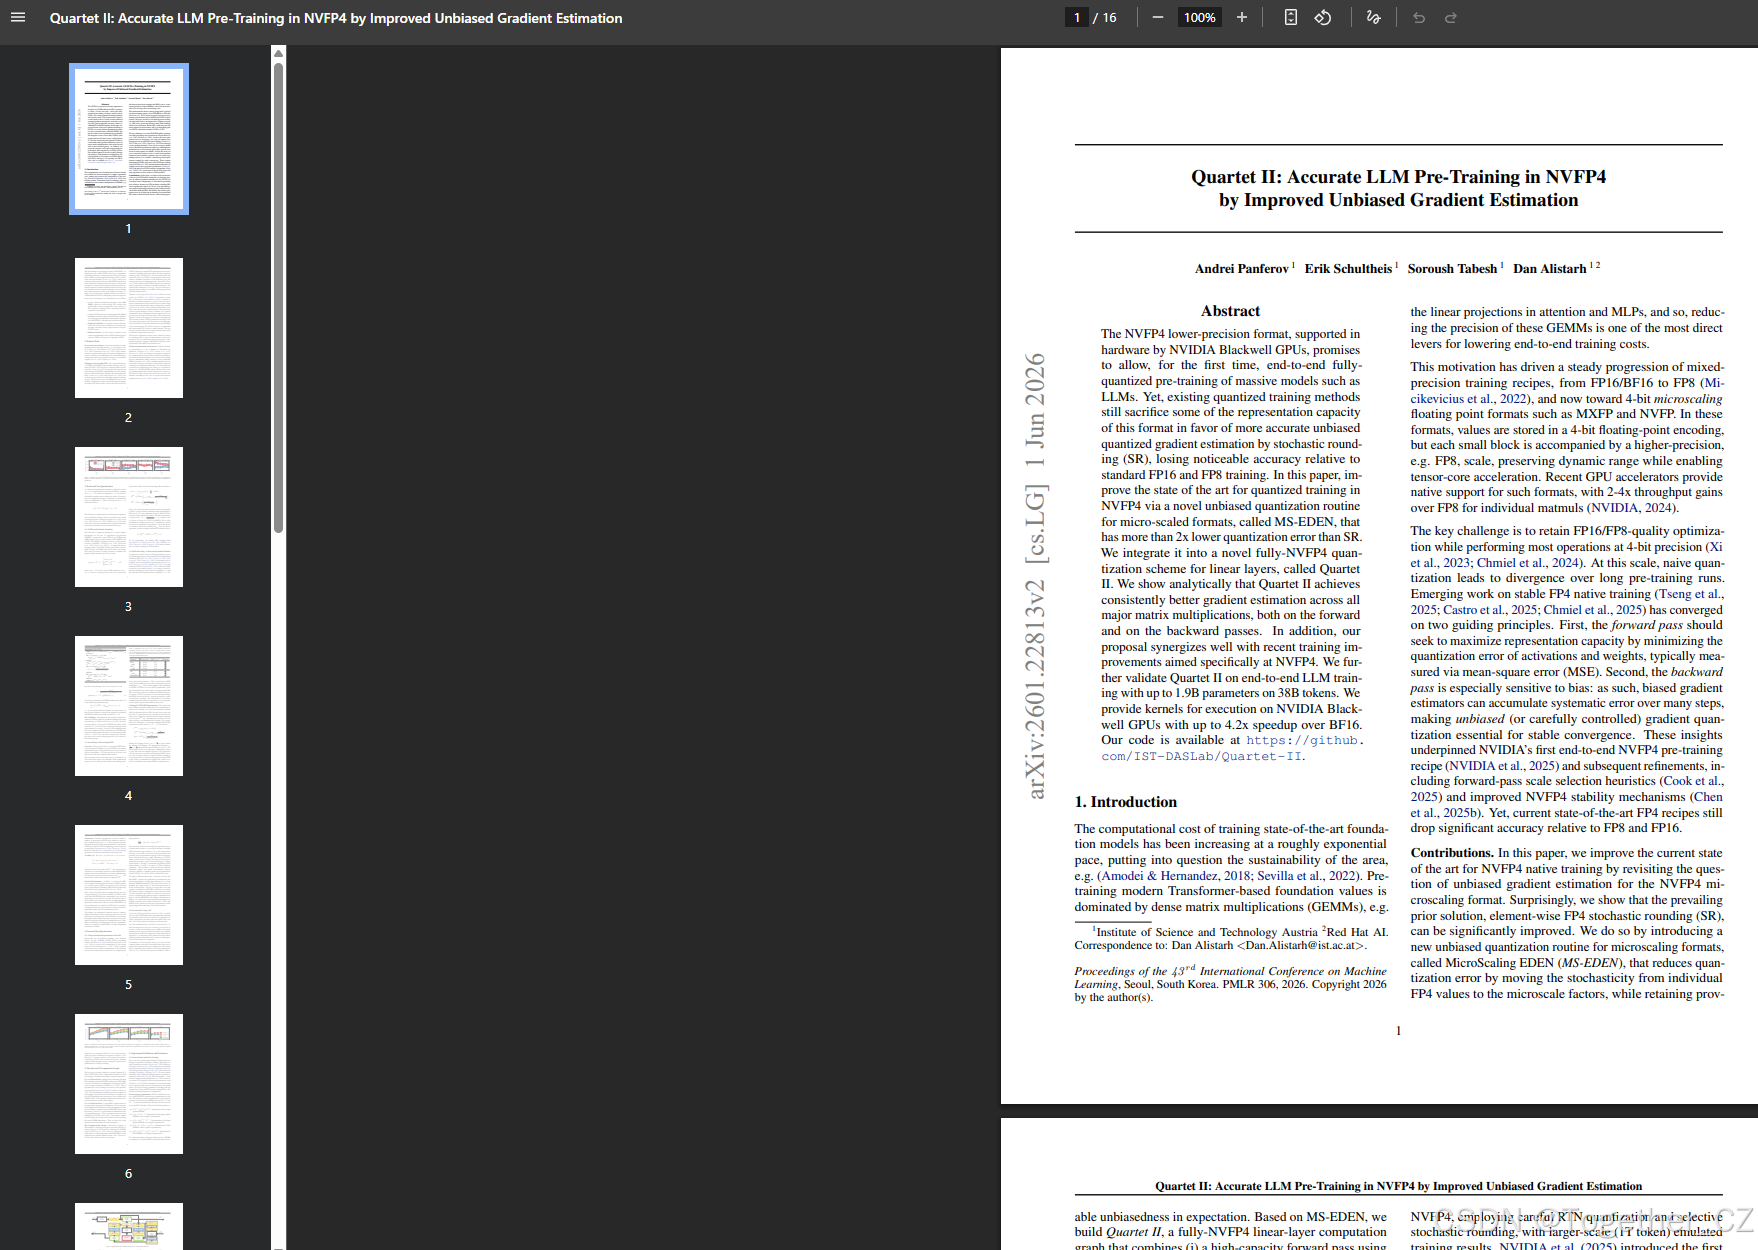The height and width of the screenshot is (1250, 1758).
Task: Follow the NVIDIA, 2024 citation link
Action: coord(1633,508)
